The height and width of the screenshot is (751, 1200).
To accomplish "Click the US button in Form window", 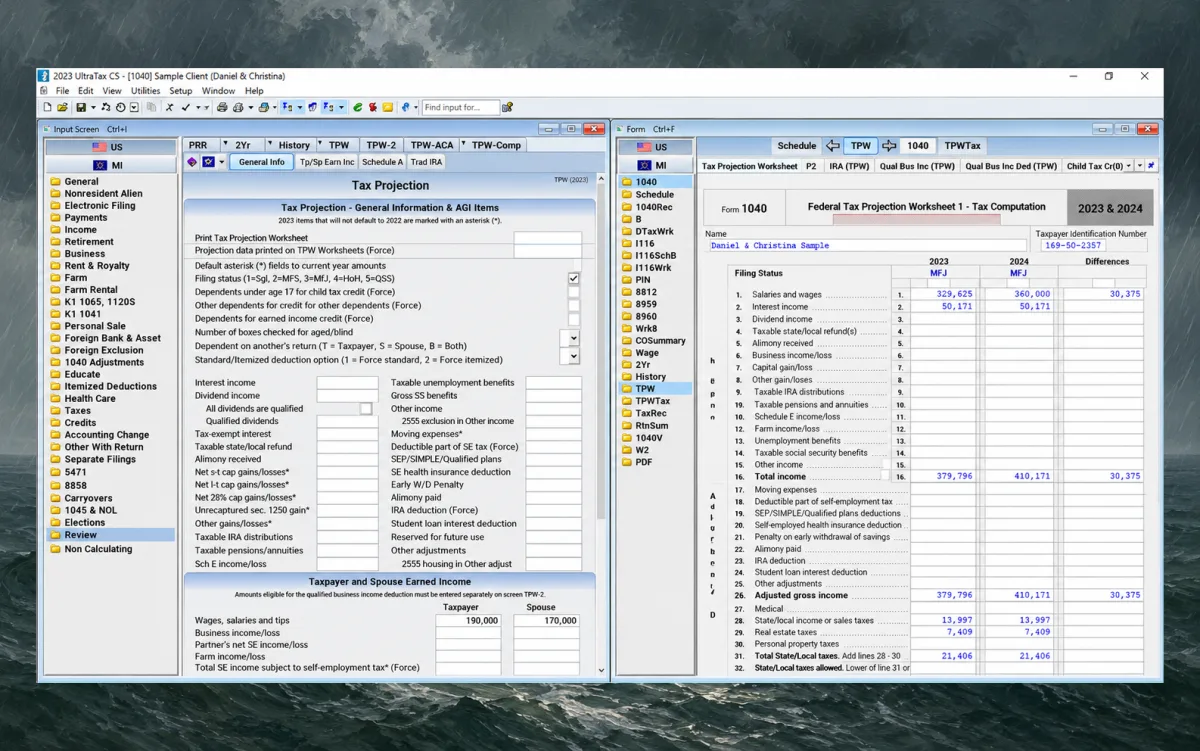I will [x=653, y=147].
